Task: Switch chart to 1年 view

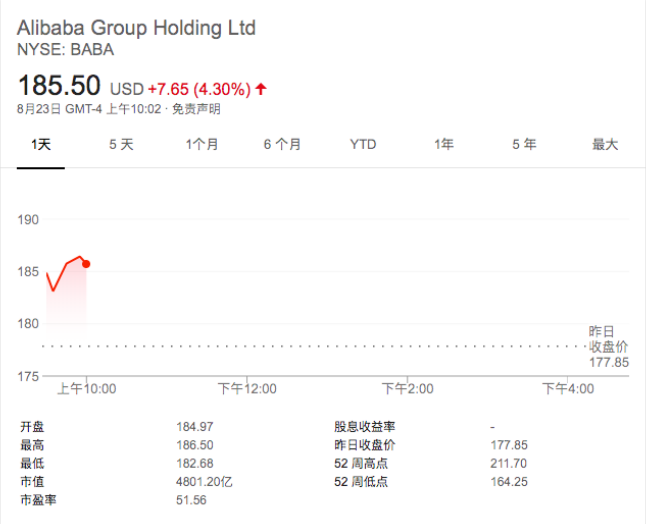Action: (x=444, y=145)
